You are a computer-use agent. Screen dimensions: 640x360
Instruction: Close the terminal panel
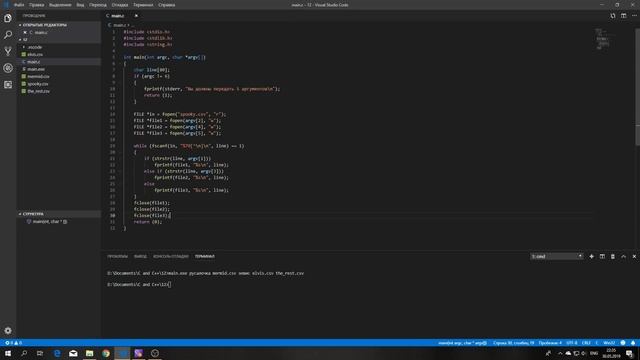click(x=634, y=256)
